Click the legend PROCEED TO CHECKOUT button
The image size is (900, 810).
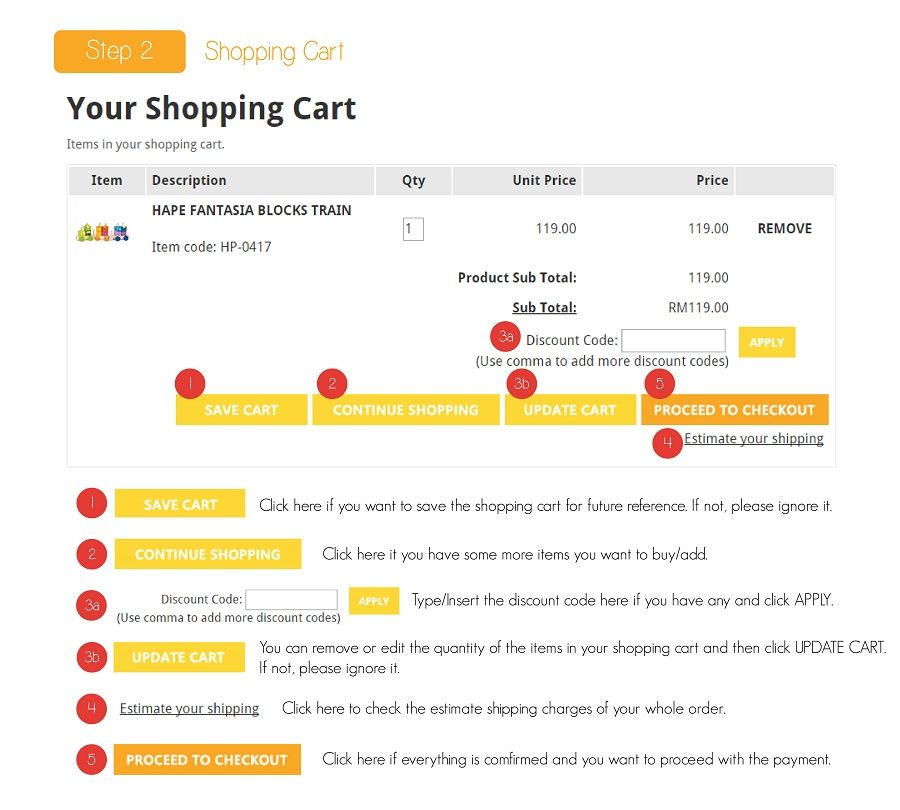(207, 759)
